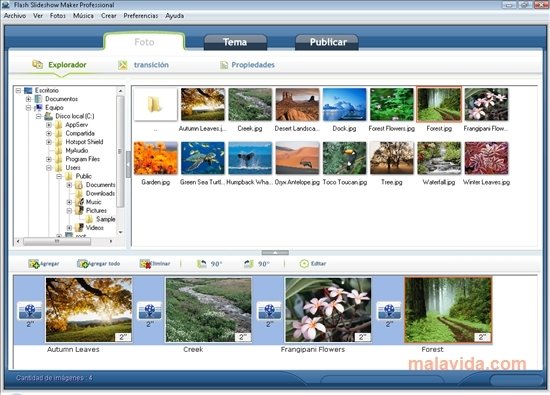This screenshot has height=395, width=550.
Task: Expand the Documentos tree node
Action: (x=28, y=99)
